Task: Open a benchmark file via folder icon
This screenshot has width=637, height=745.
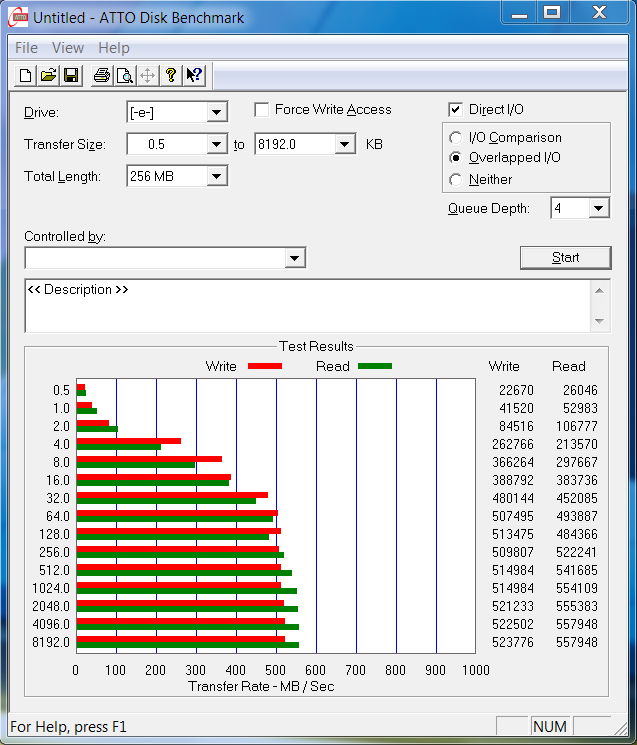Action: tap(48, 76)
